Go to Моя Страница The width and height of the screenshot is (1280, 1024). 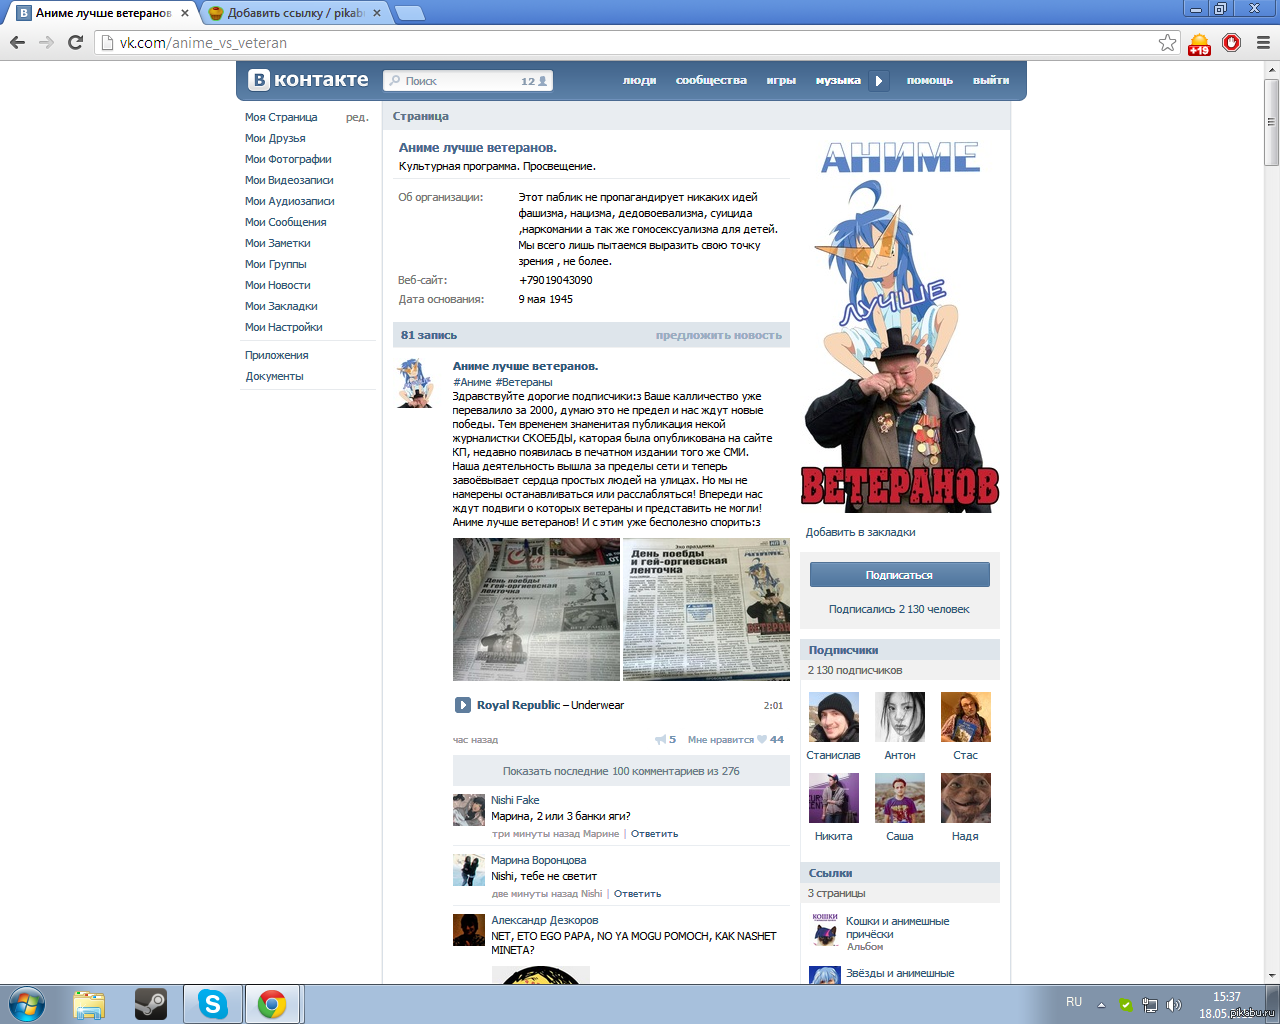[x=281, y=117]
